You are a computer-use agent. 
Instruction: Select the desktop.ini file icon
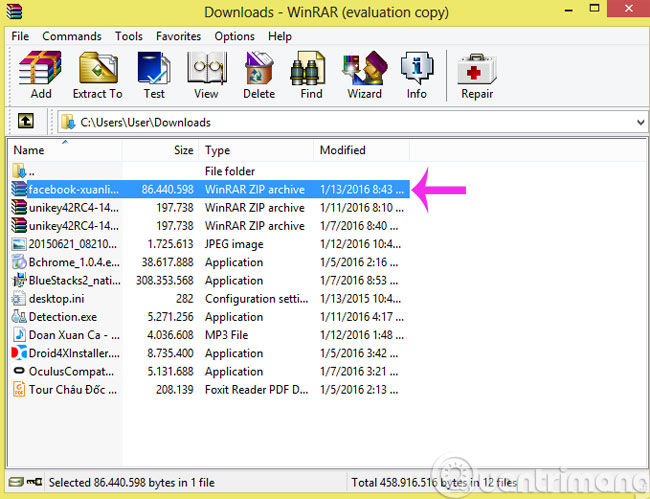(x=19, y=299)
